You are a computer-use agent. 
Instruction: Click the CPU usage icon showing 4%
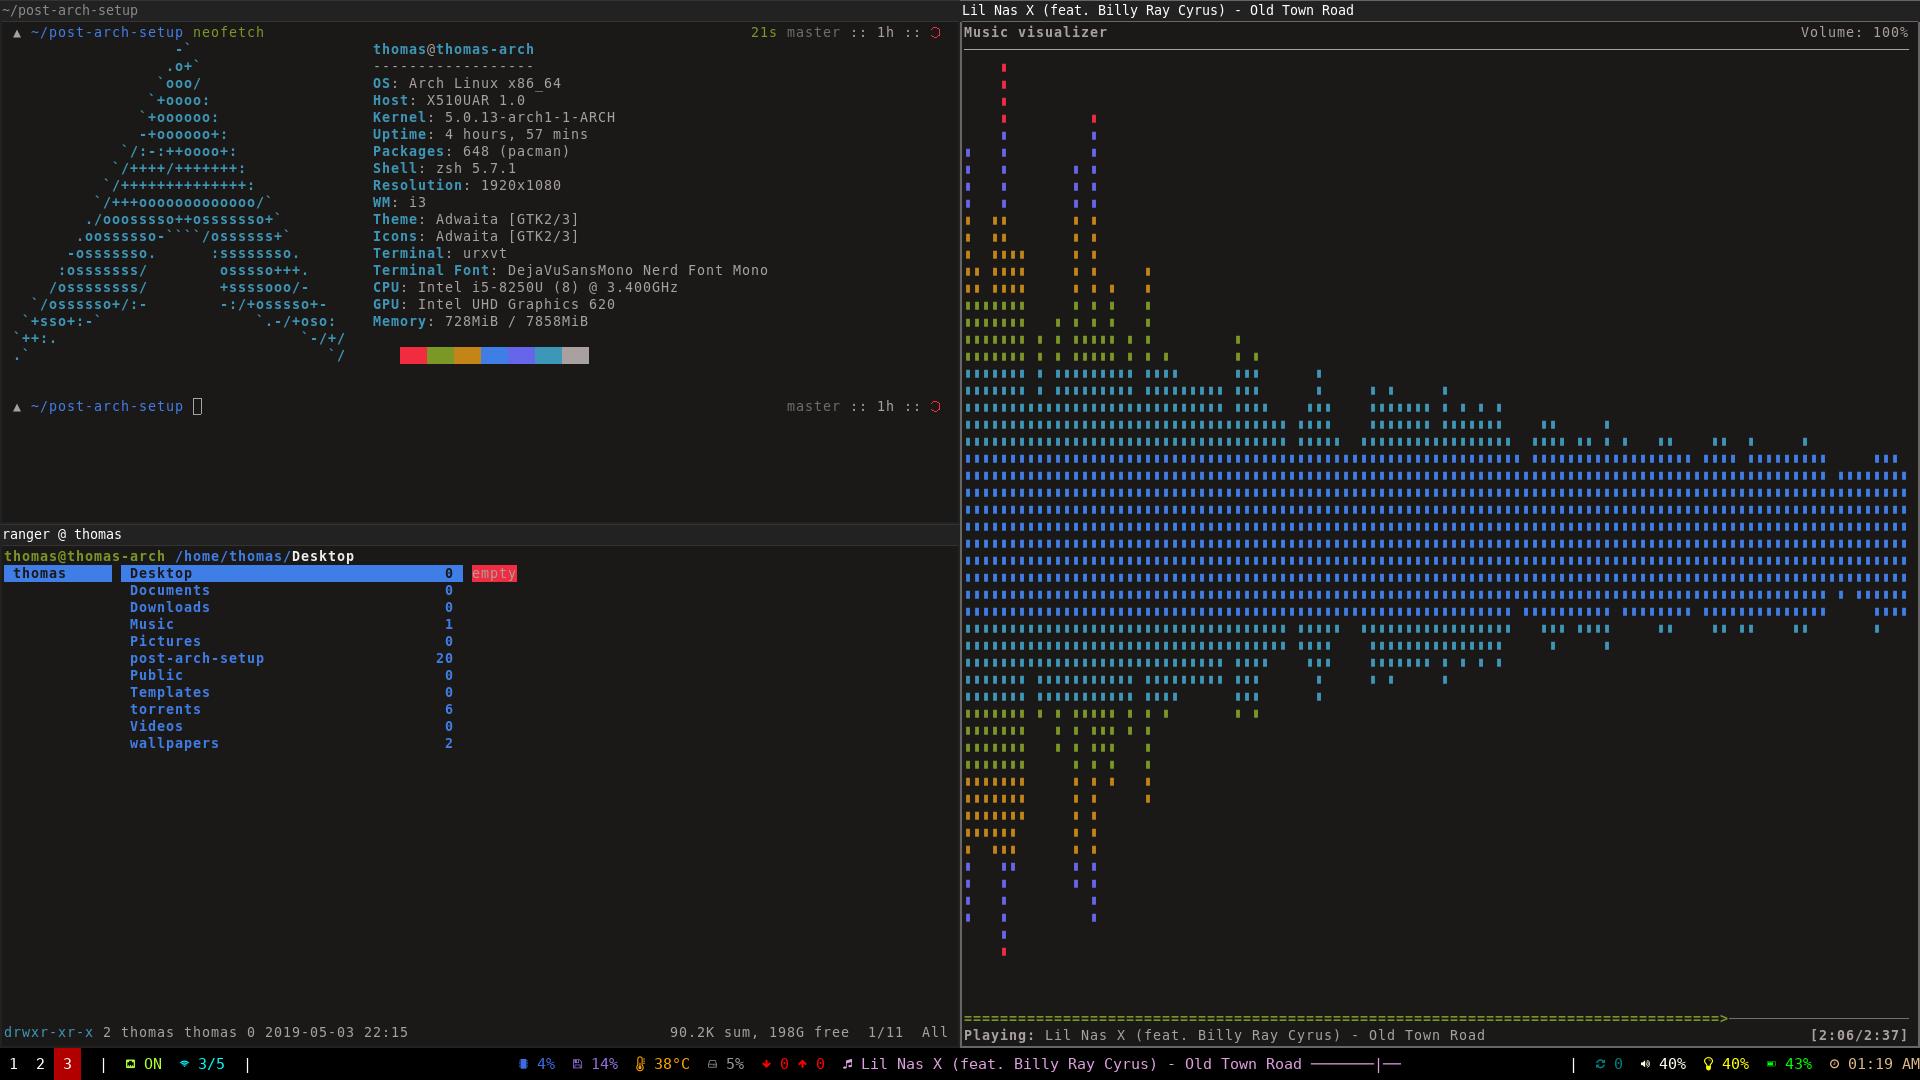523,1064
